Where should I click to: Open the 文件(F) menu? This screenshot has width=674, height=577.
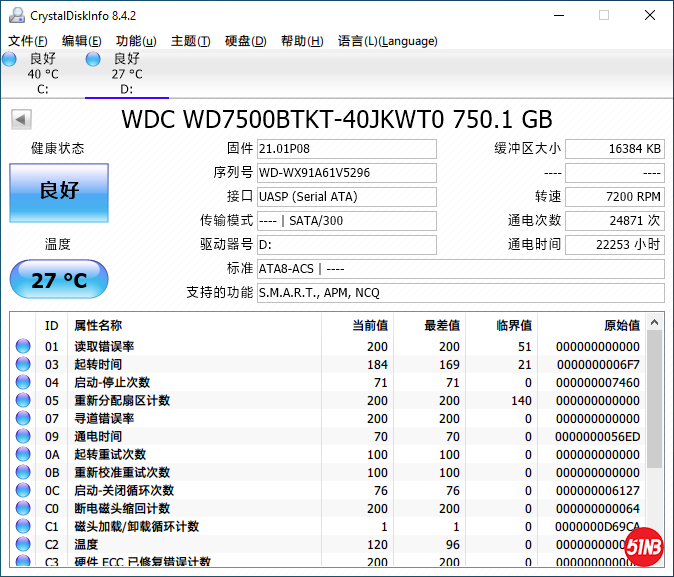28,41
